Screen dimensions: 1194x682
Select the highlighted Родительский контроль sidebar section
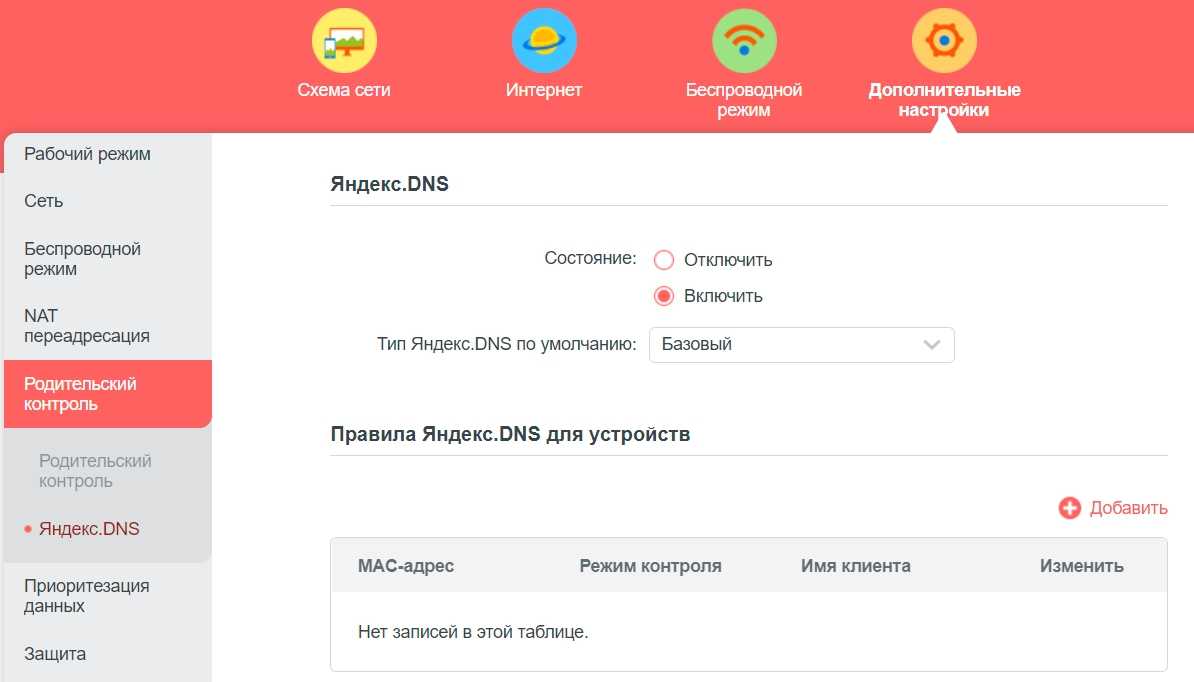click(107, 394)
